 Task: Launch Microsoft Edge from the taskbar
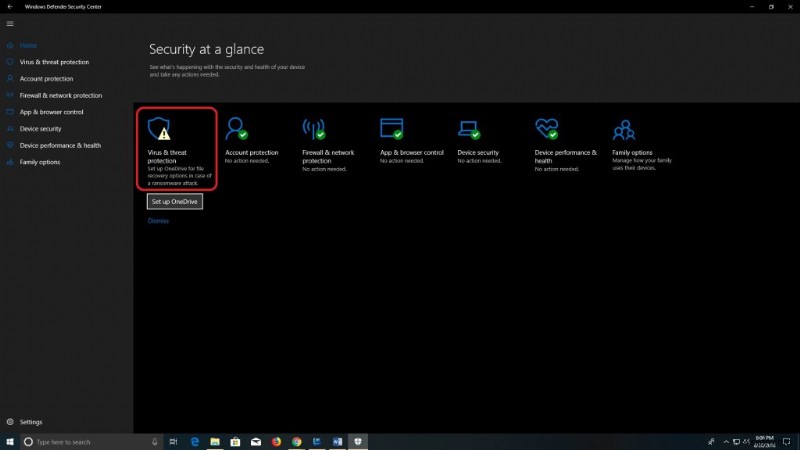[x=194, y=442]
